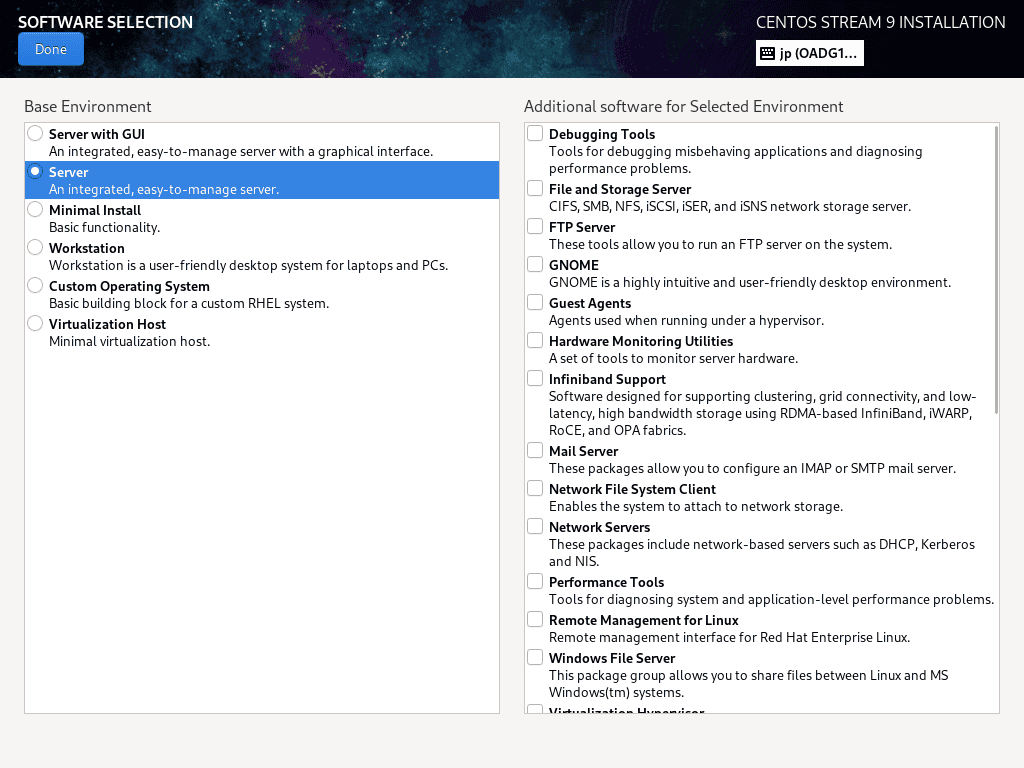Select the Virtualization Host radio button
This screenshot has height=768, width=1024.
pyautogui.click(x=35, y=323)
